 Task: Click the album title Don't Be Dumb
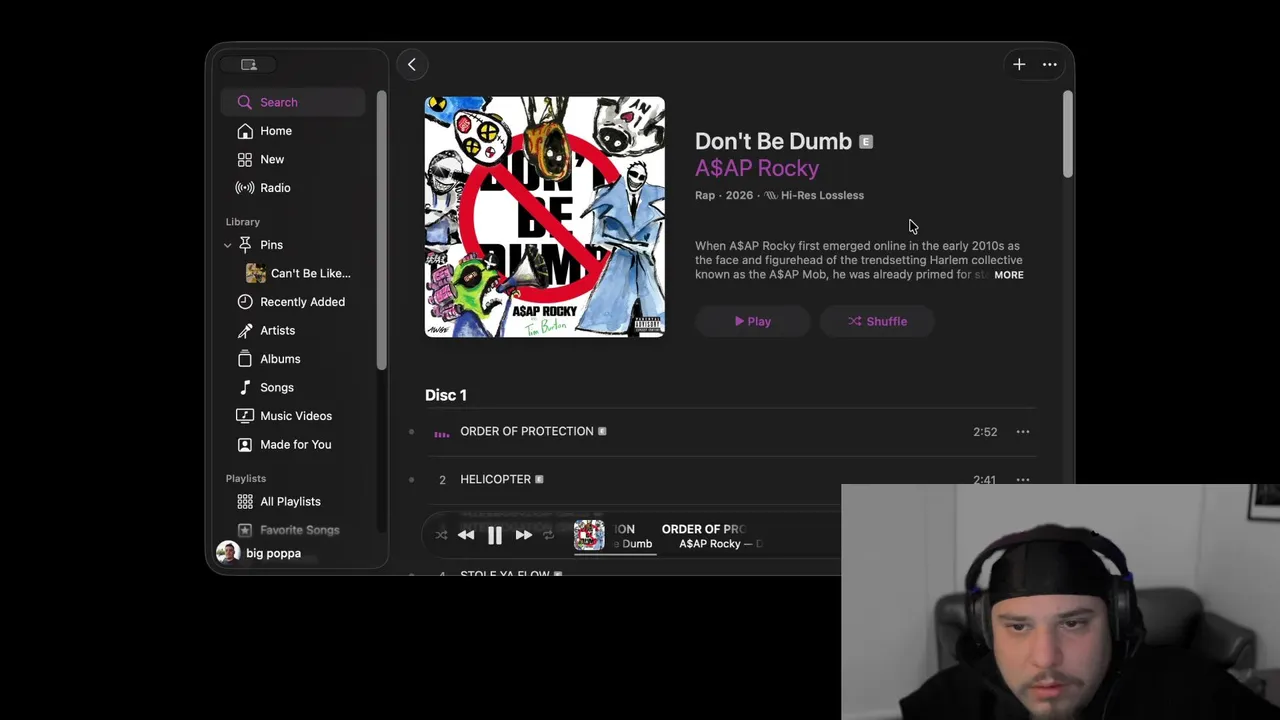coord(773,141)
